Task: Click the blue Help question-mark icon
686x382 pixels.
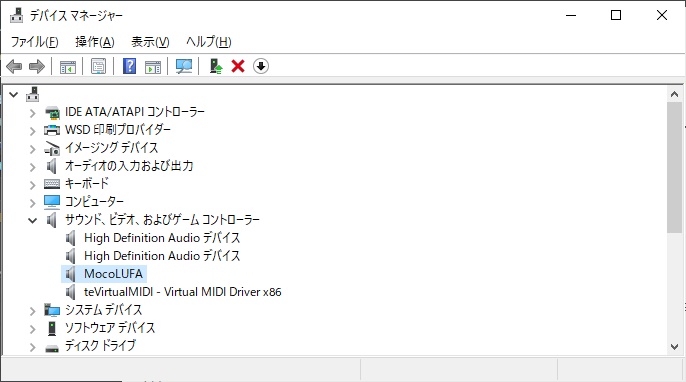Action: 130,67
